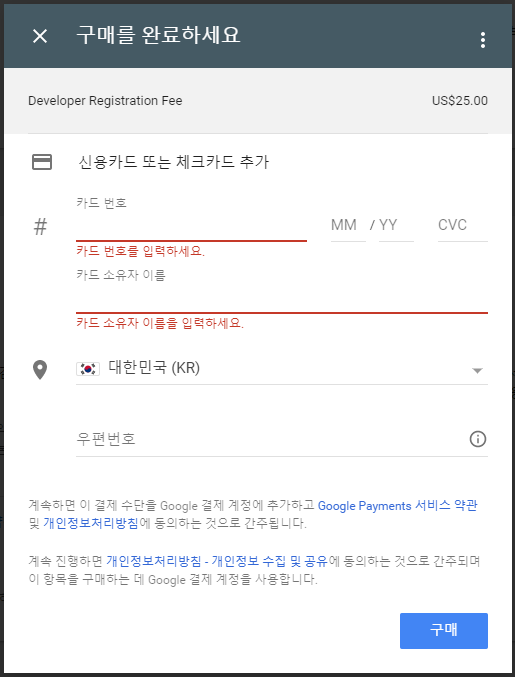The width and height of the screenshot is (515, 677).
Task: Open the 개인정보처리방침 link
Action: pos(91,523)
